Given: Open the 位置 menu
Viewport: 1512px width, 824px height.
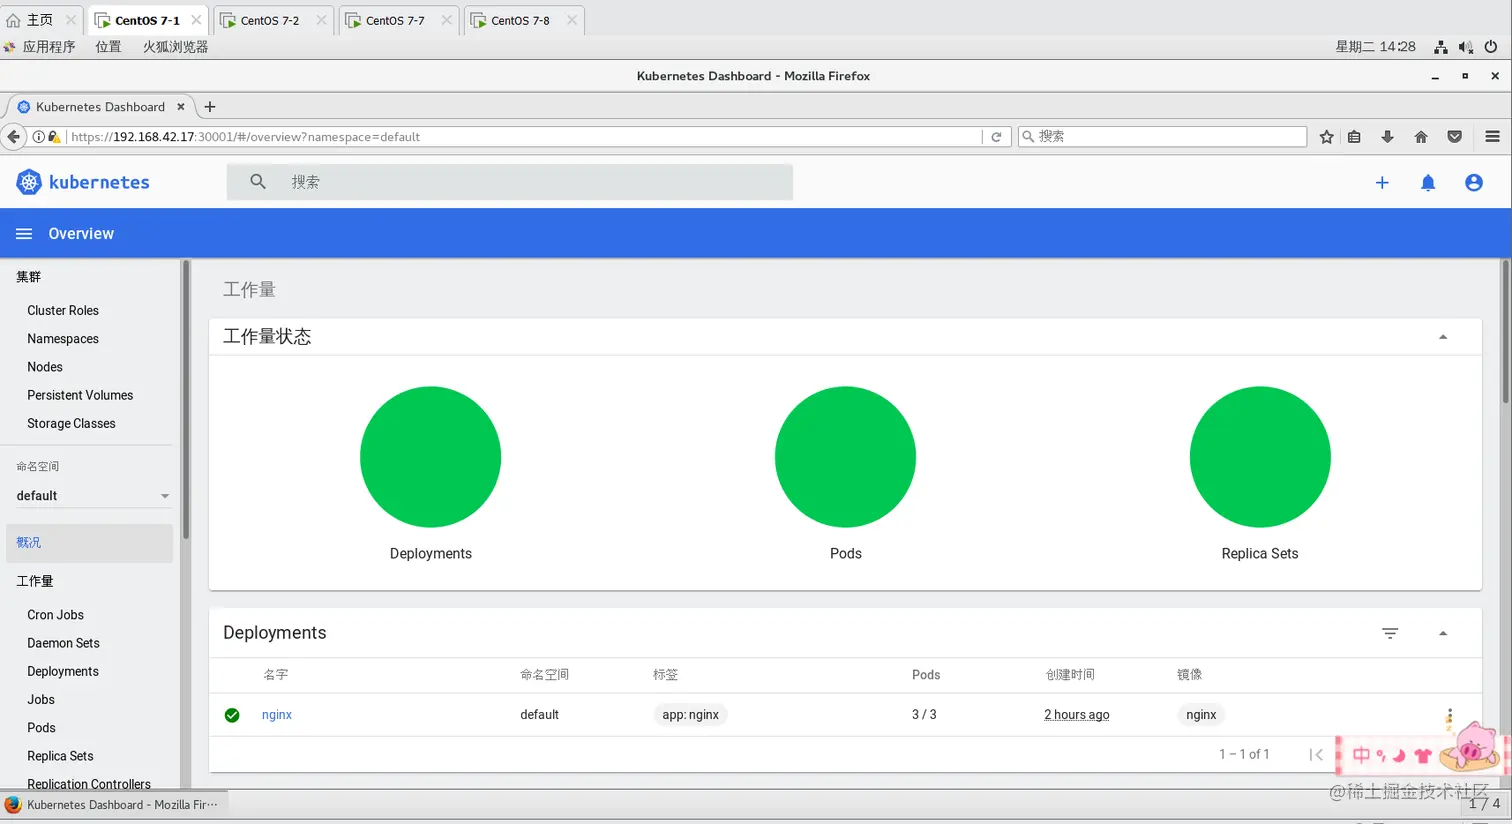Looking at the screenshot, I should point(108,47).
